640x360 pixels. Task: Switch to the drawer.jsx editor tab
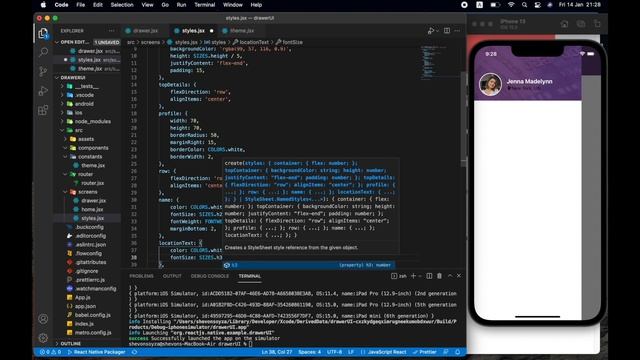[x=145, y=31]
